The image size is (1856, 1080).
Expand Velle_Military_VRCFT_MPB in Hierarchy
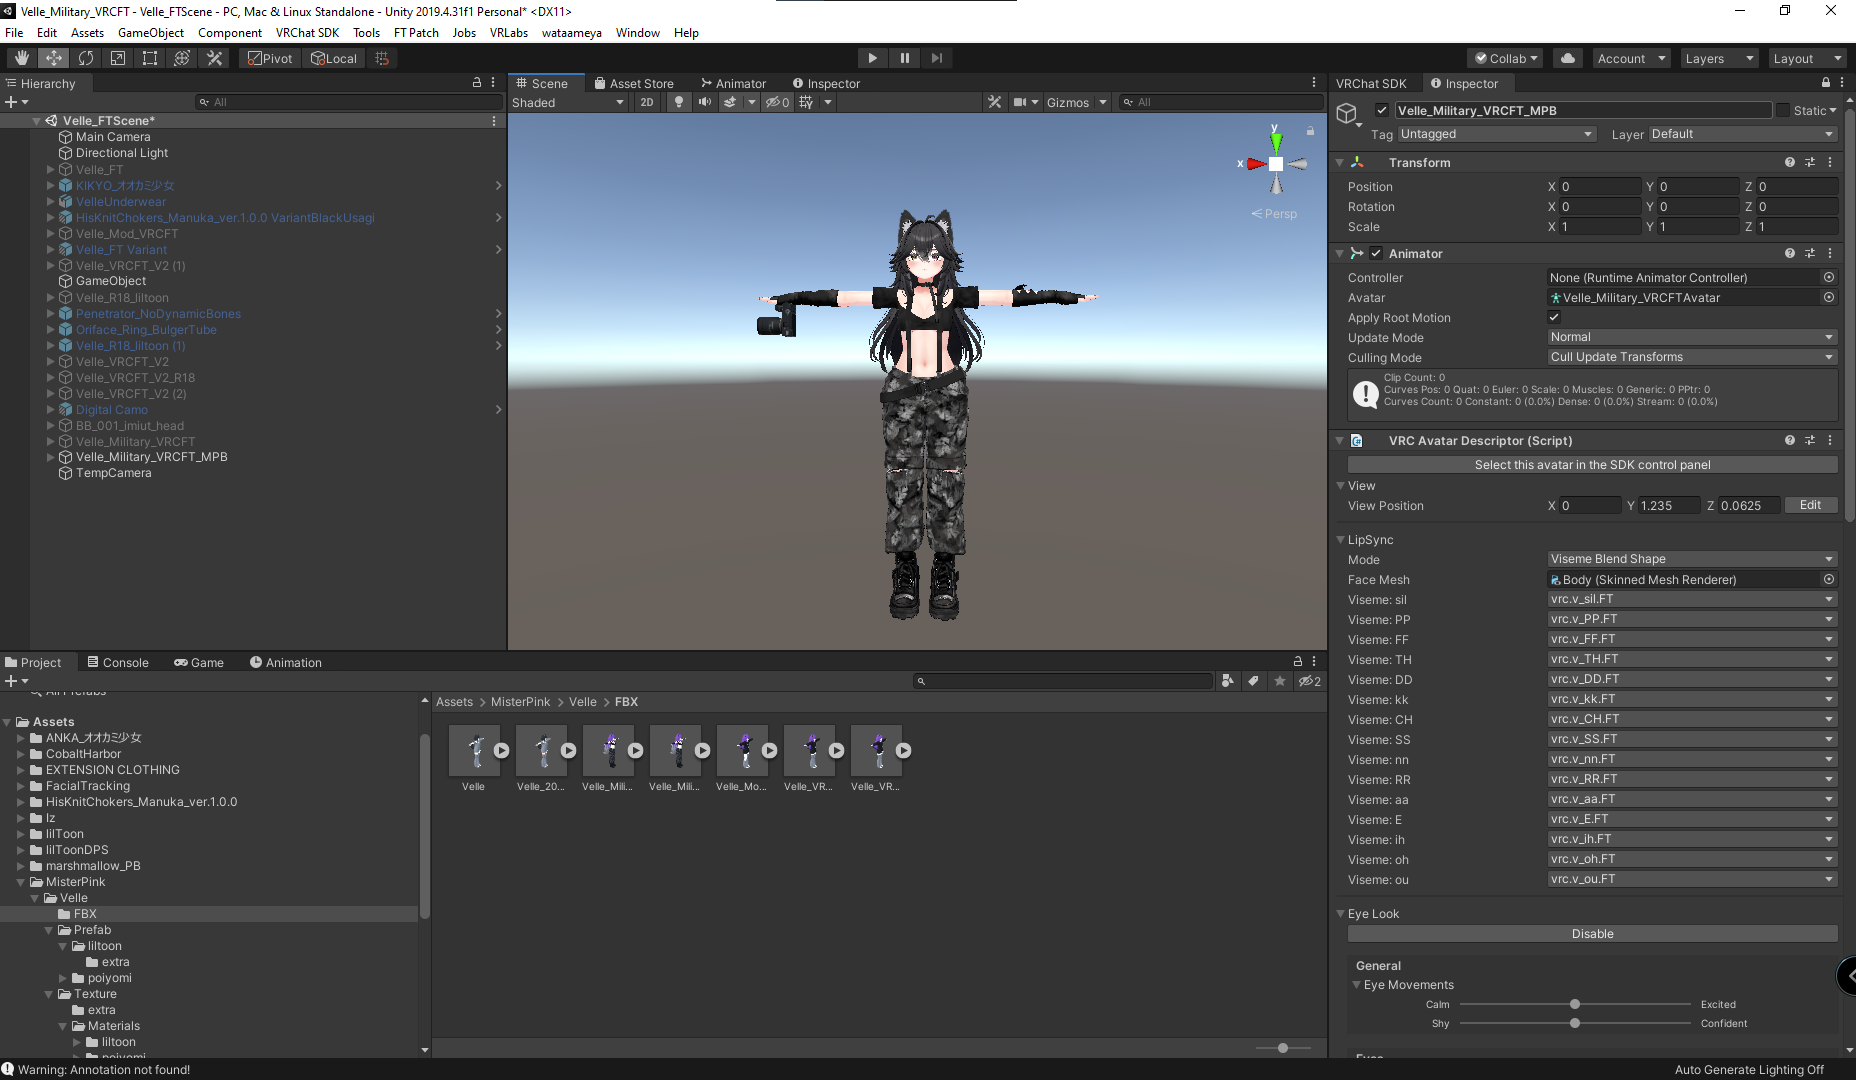pos(50,457)
